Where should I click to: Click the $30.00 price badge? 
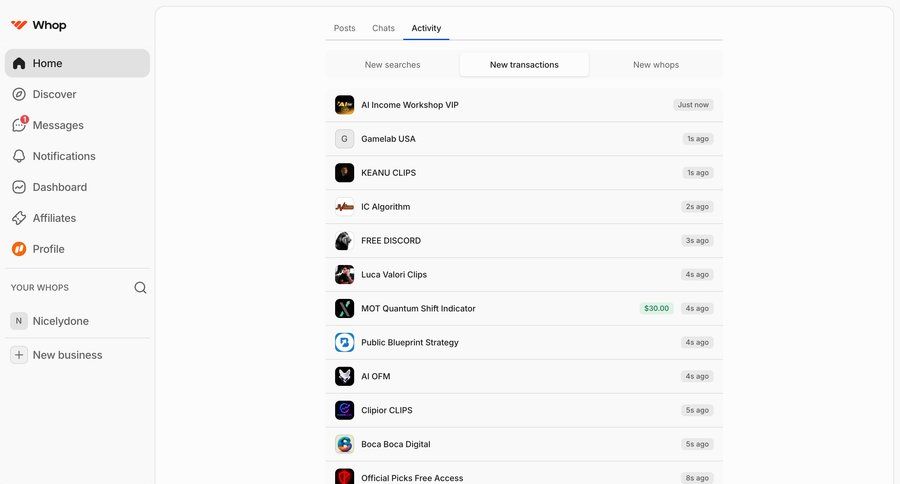click(x=657, y=308)
